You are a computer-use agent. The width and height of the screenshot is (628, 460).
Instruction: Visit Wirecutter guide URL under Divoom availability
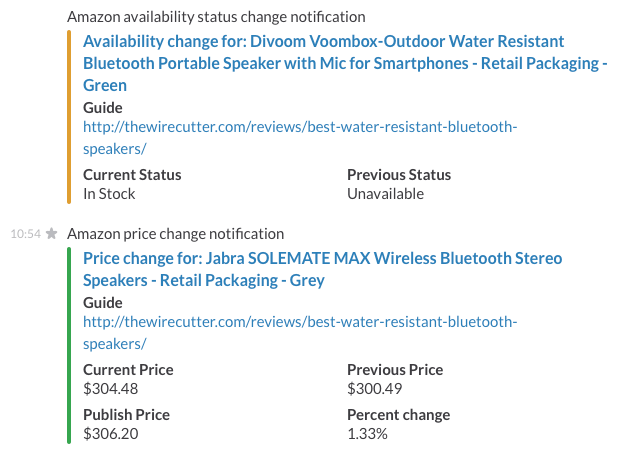300,138
